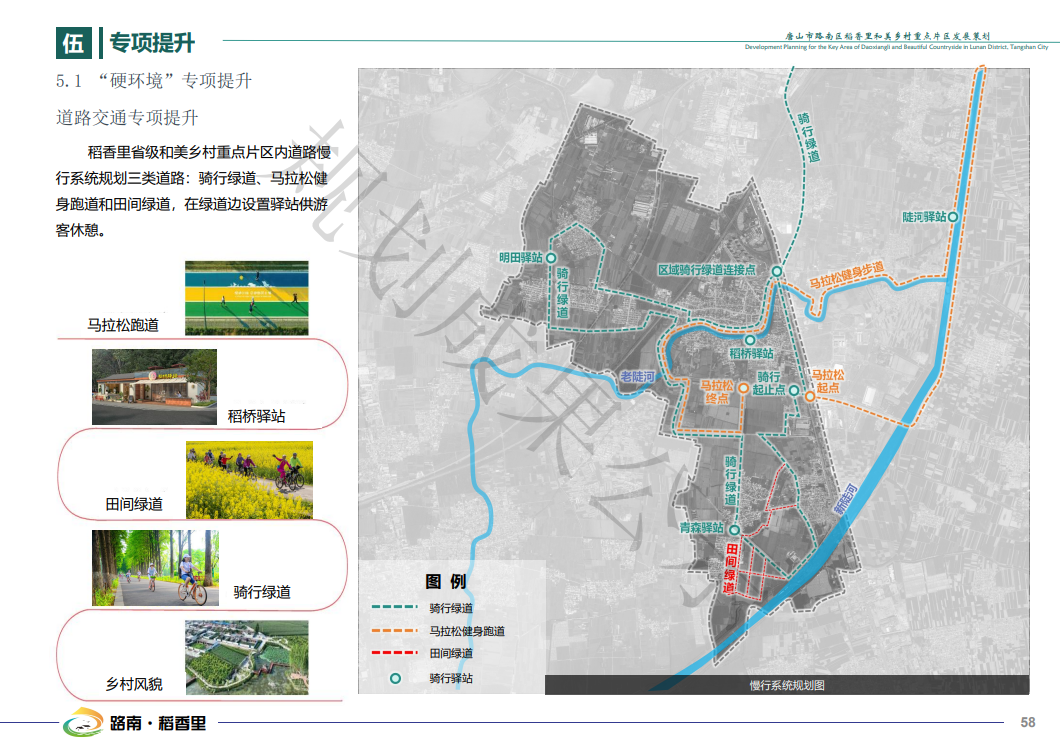Click the orange 马拉松起点 marker
This screenshot has width=1060, height=744.
[810, 397]
